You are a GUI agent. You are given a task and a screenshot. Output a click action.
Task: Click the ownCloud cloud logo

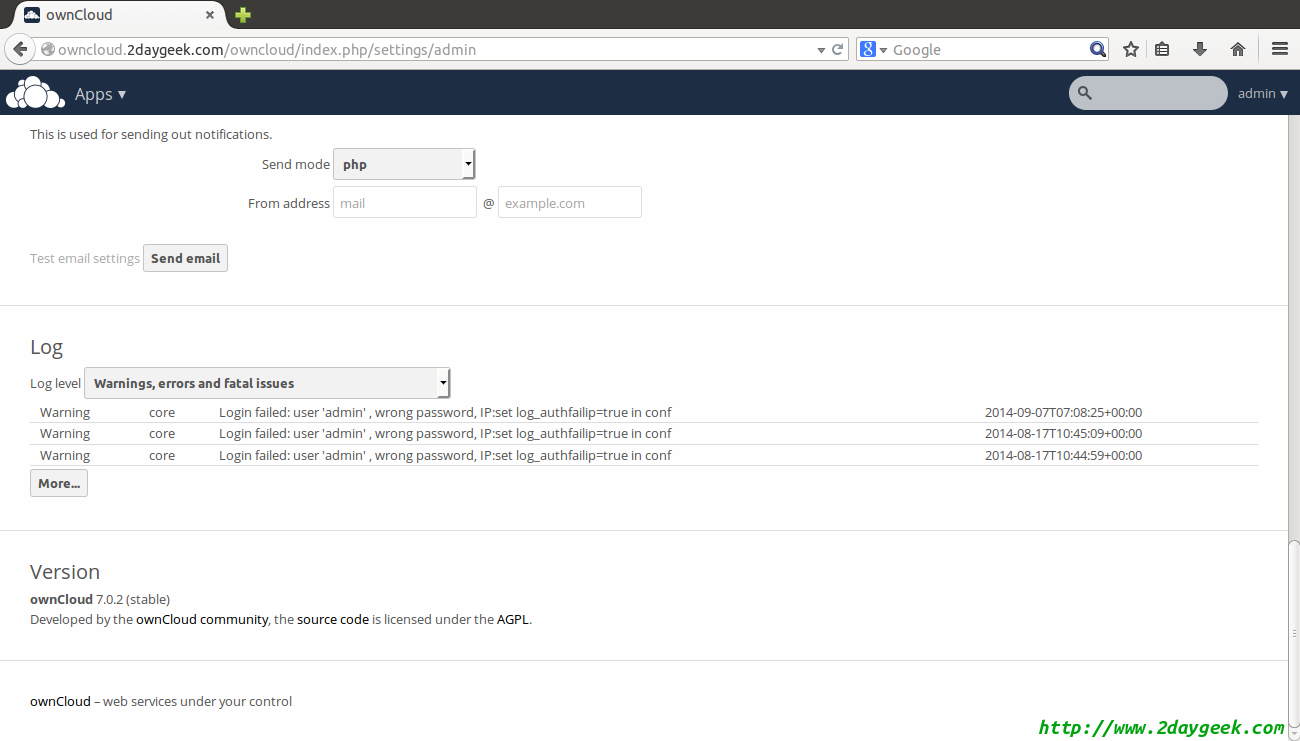[x=35, y=93]
